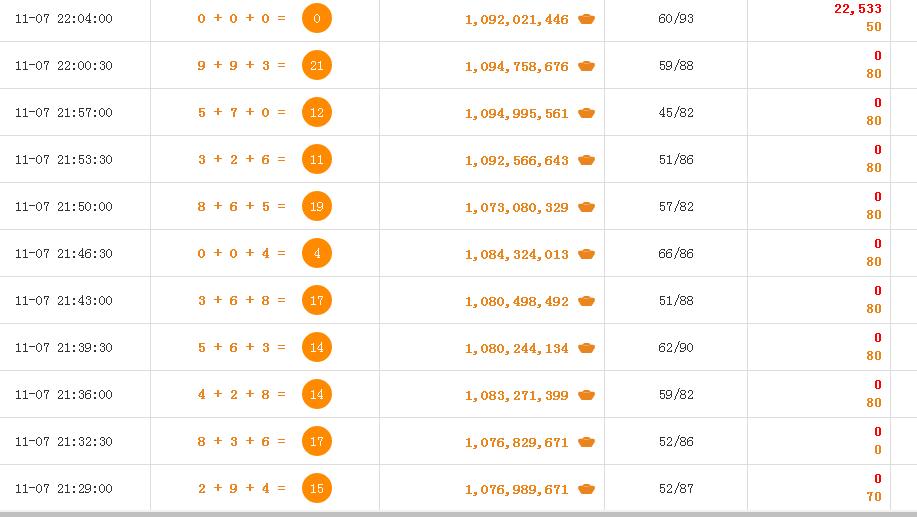
Task: Click horizontal scrollbar at page bottom
Action: 458,515
